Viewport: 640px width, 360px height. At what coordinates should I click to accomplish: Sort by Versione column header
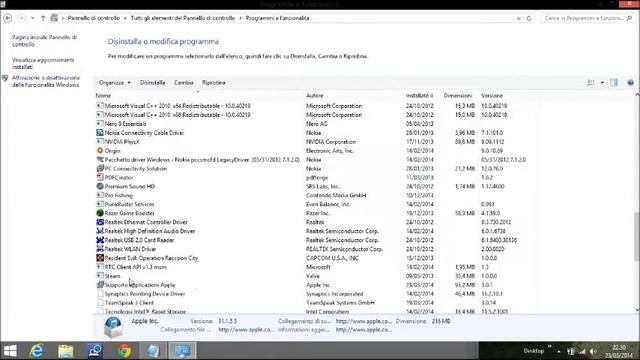tap(492, 96)
